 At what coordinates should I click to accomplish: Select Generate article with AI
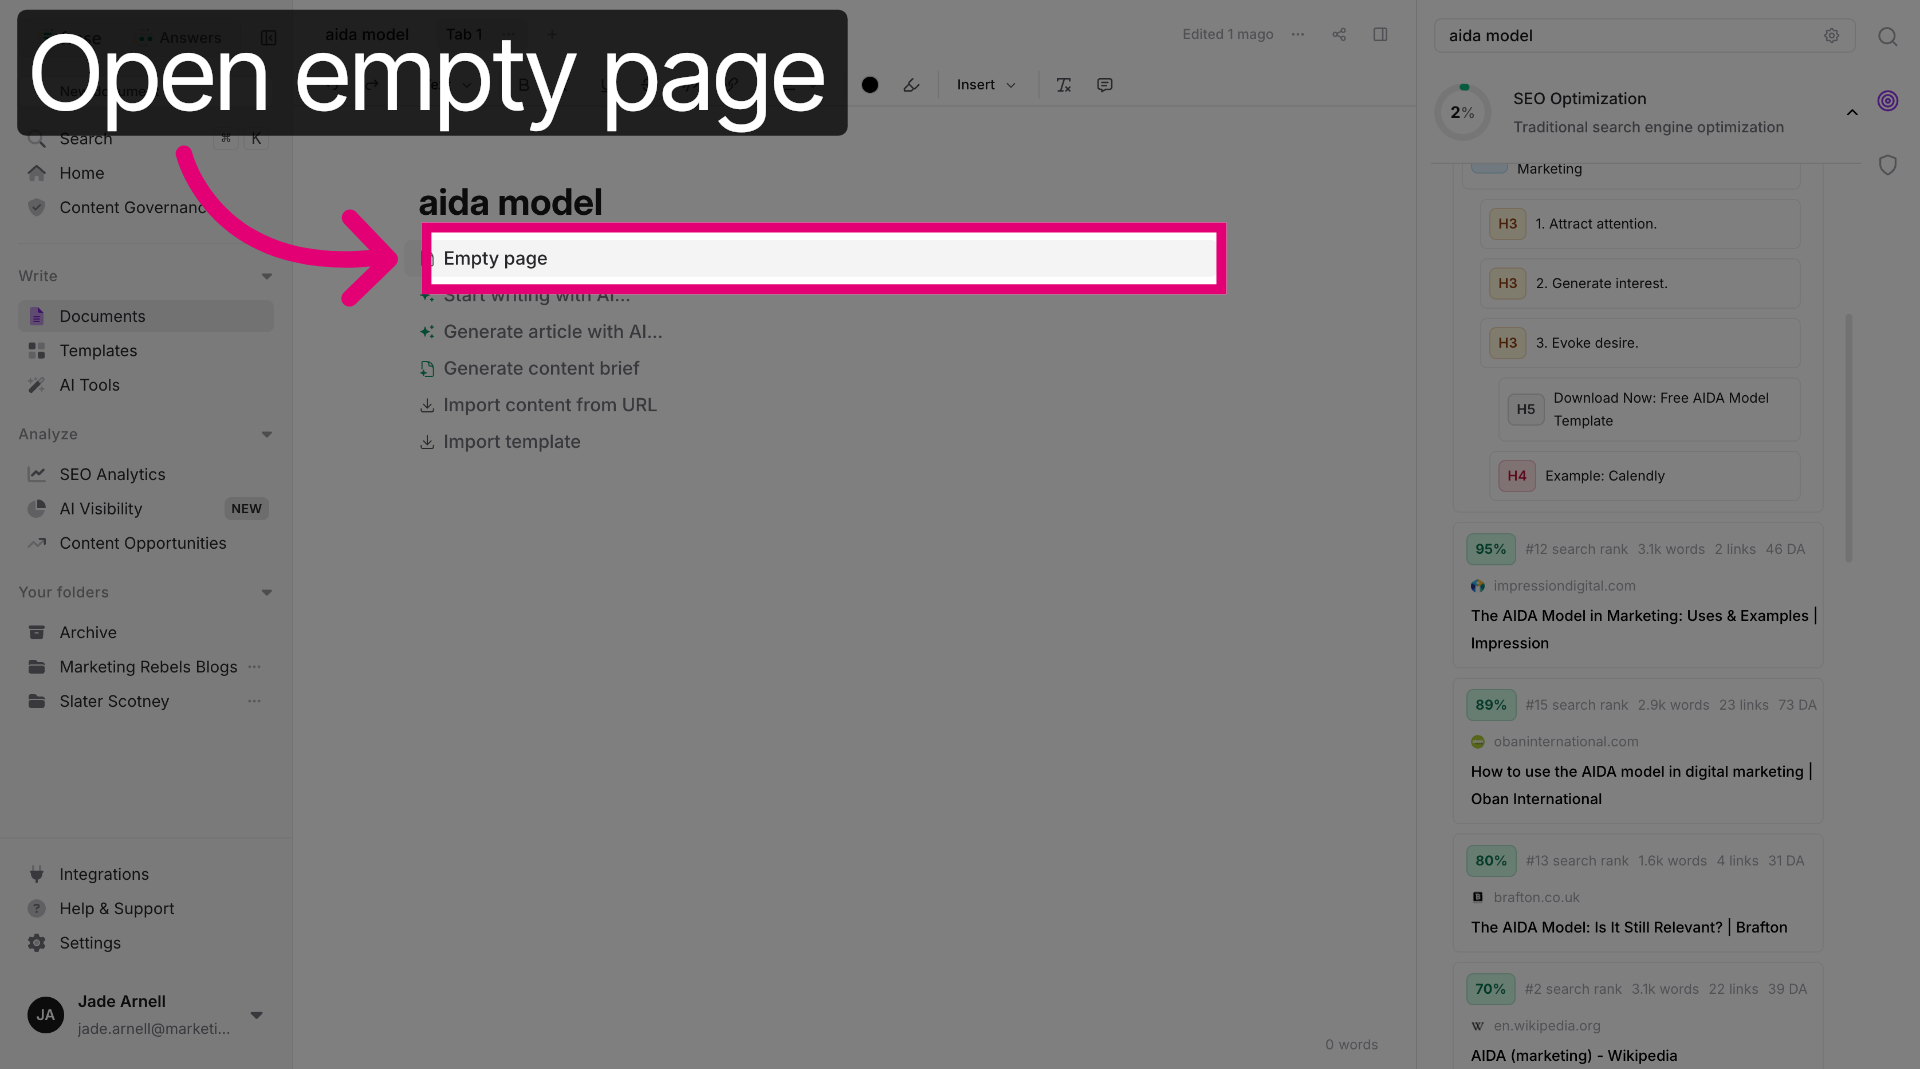[553, 331]
